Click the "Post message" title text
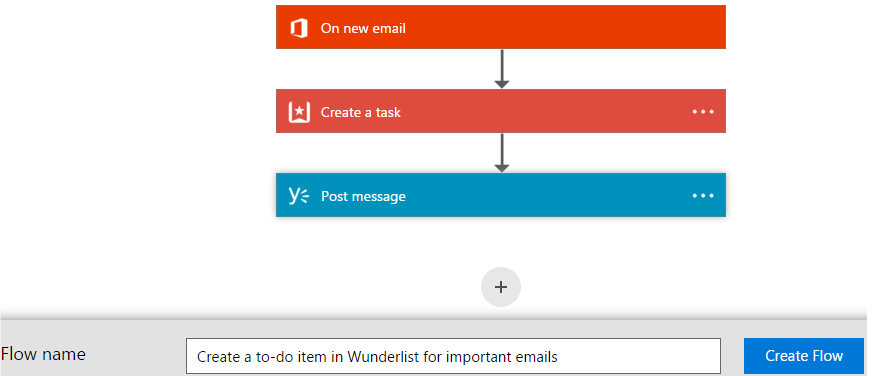 [363, 196]
